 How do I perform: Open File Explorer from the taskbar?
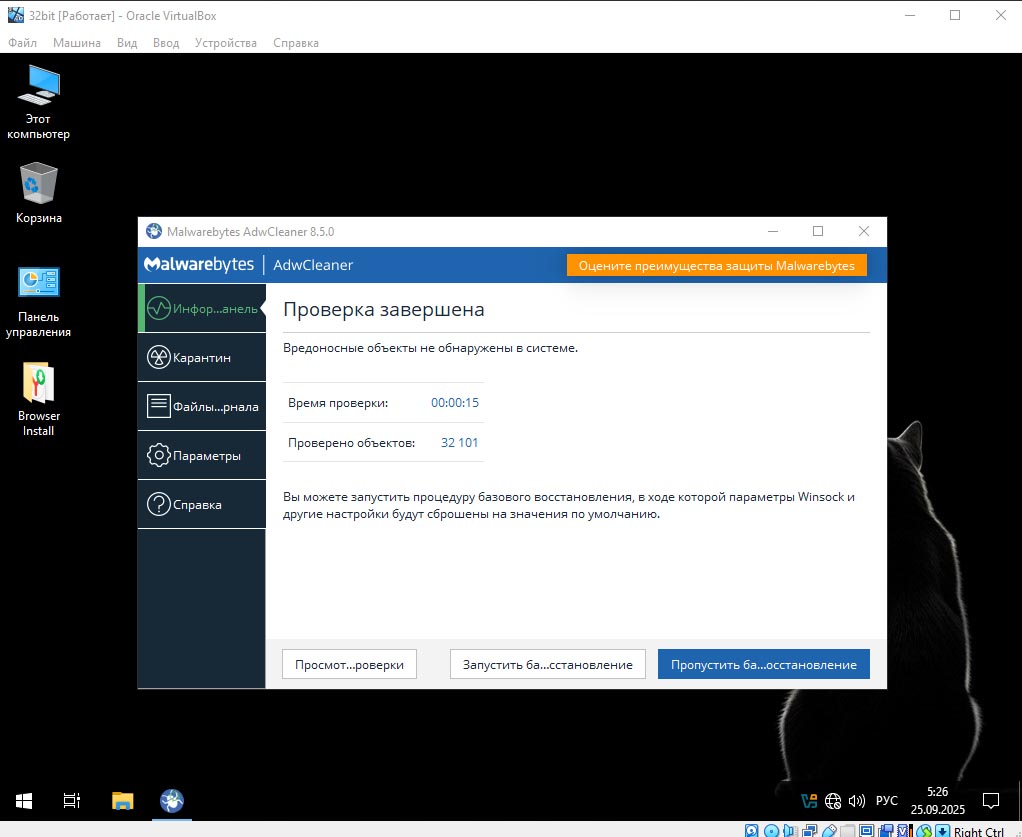(x=123, y=800)
